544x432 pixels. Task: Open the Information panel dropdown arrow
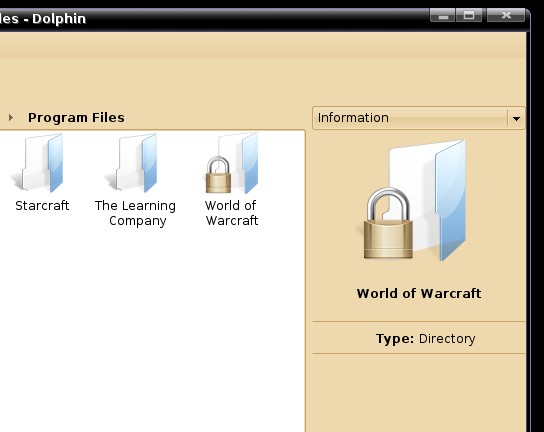pos(516,118)
